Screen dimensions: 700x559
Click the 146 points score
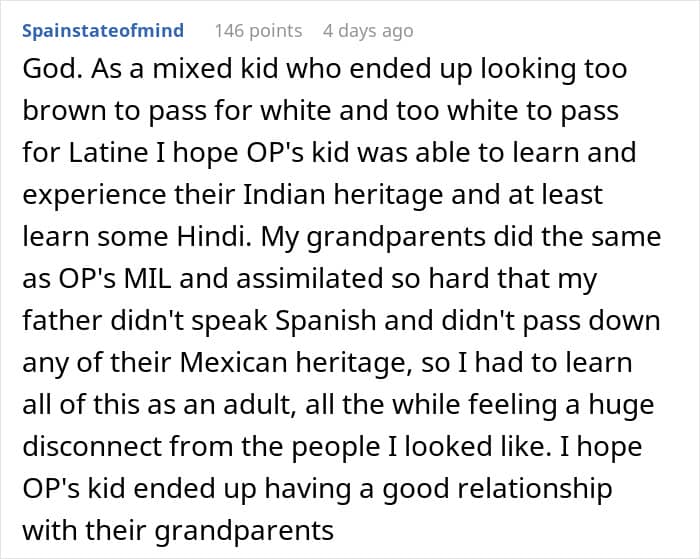click(258, 31)
